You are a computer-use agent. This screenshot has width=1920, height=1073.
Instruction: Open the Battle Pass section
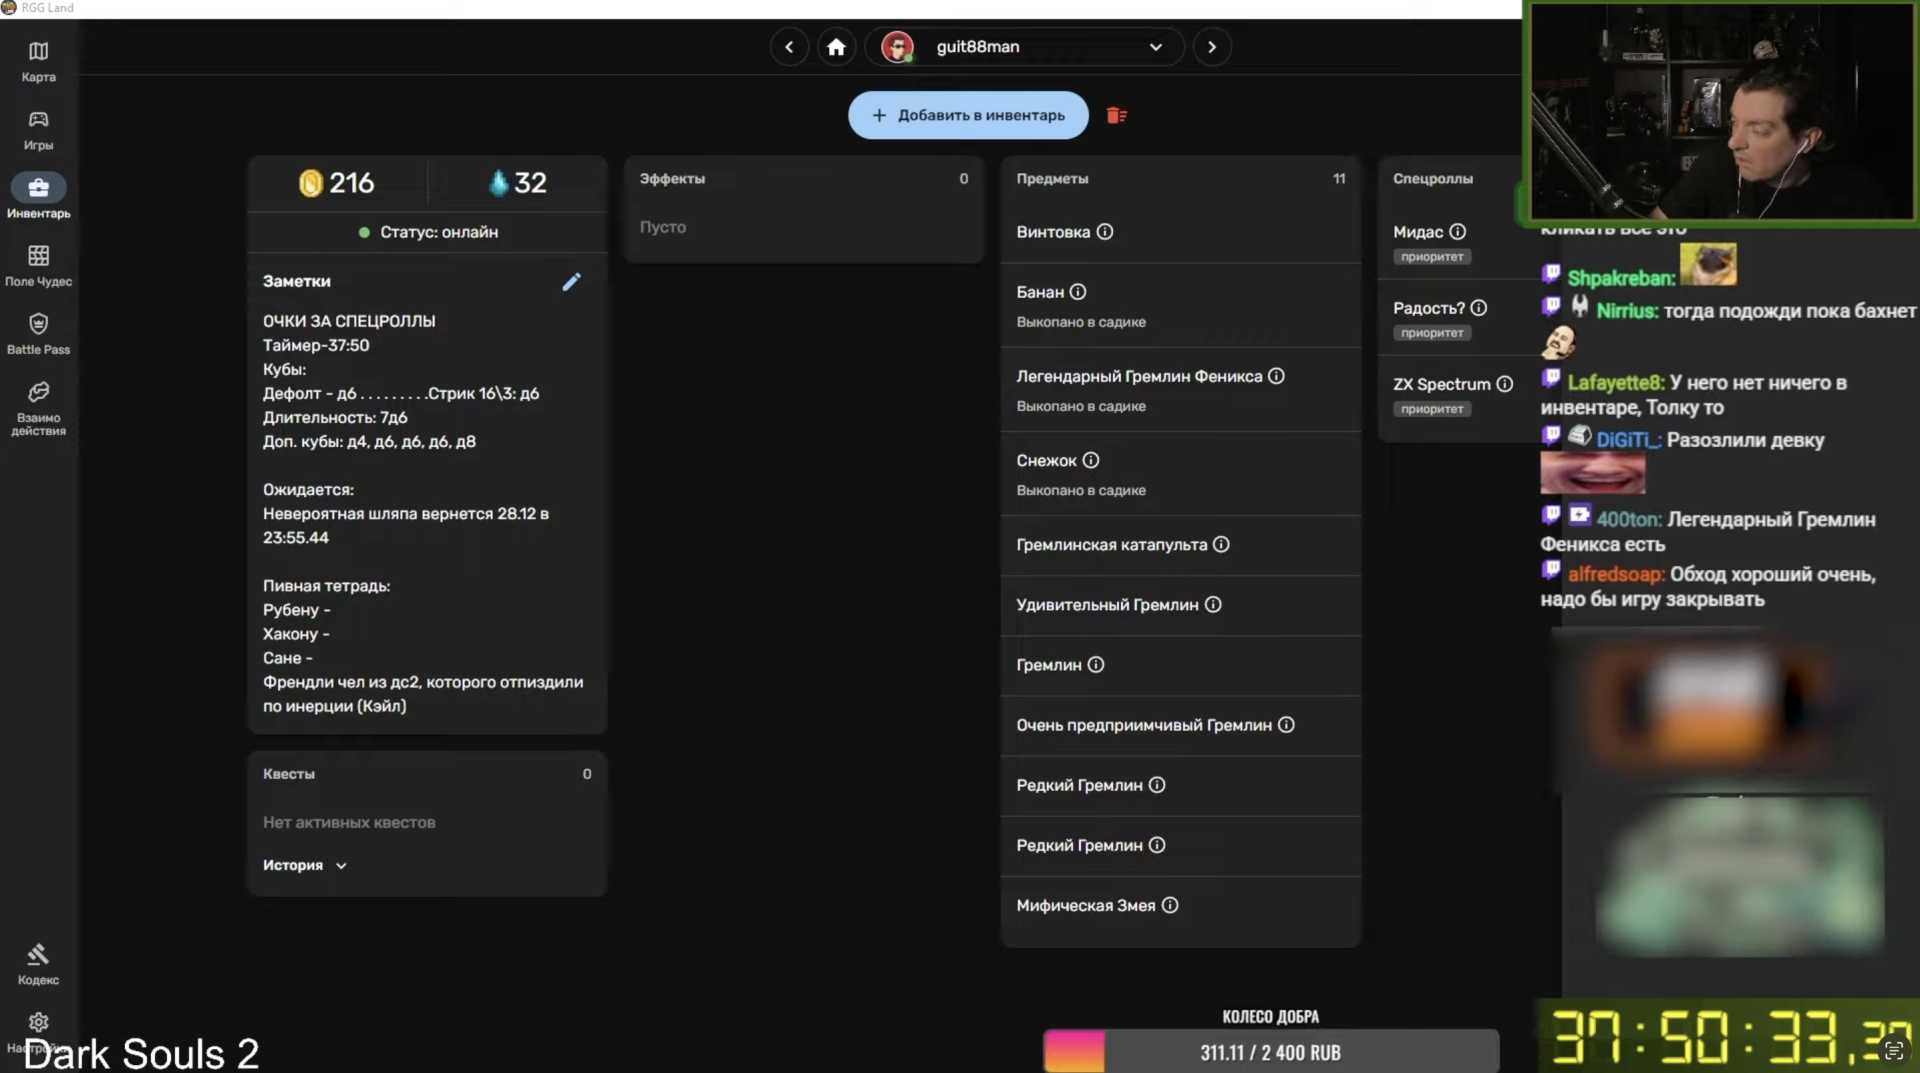click(x=38, y=334)
